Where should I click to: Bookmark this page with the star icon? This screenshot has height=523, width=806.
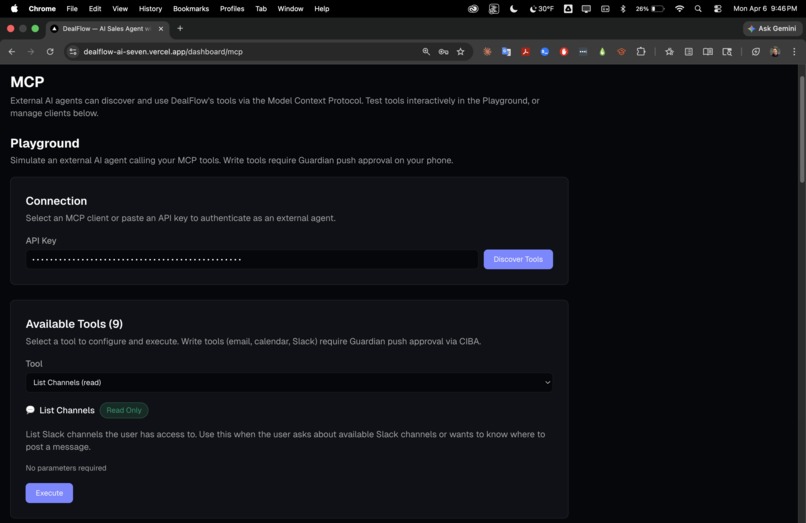tap(461, 51)
